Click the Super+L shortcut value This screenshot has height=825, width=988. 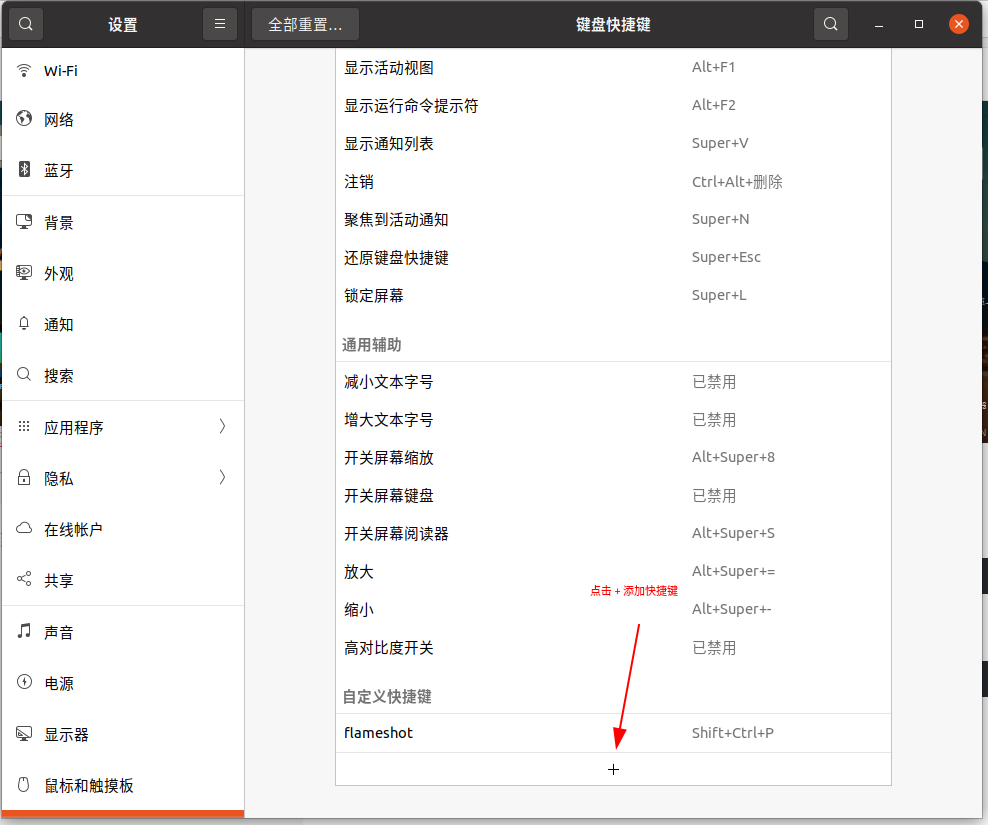719,295
